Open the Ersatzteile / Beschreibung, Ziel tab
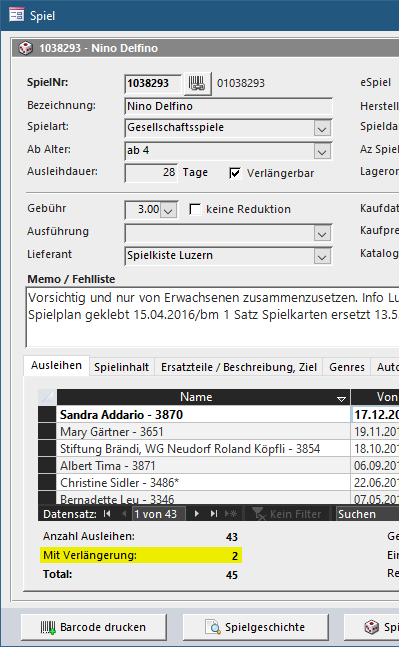 (x=239, y=367)
